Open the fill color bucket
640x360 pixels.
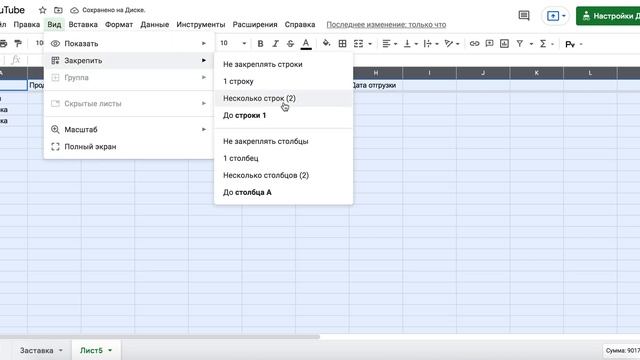coord(326,43)
